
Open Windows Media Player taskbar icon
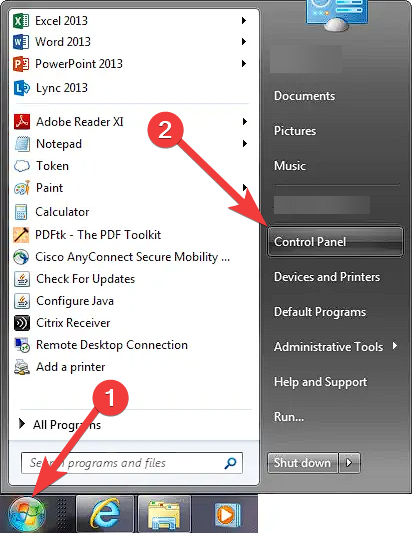[x=227, y=514]
